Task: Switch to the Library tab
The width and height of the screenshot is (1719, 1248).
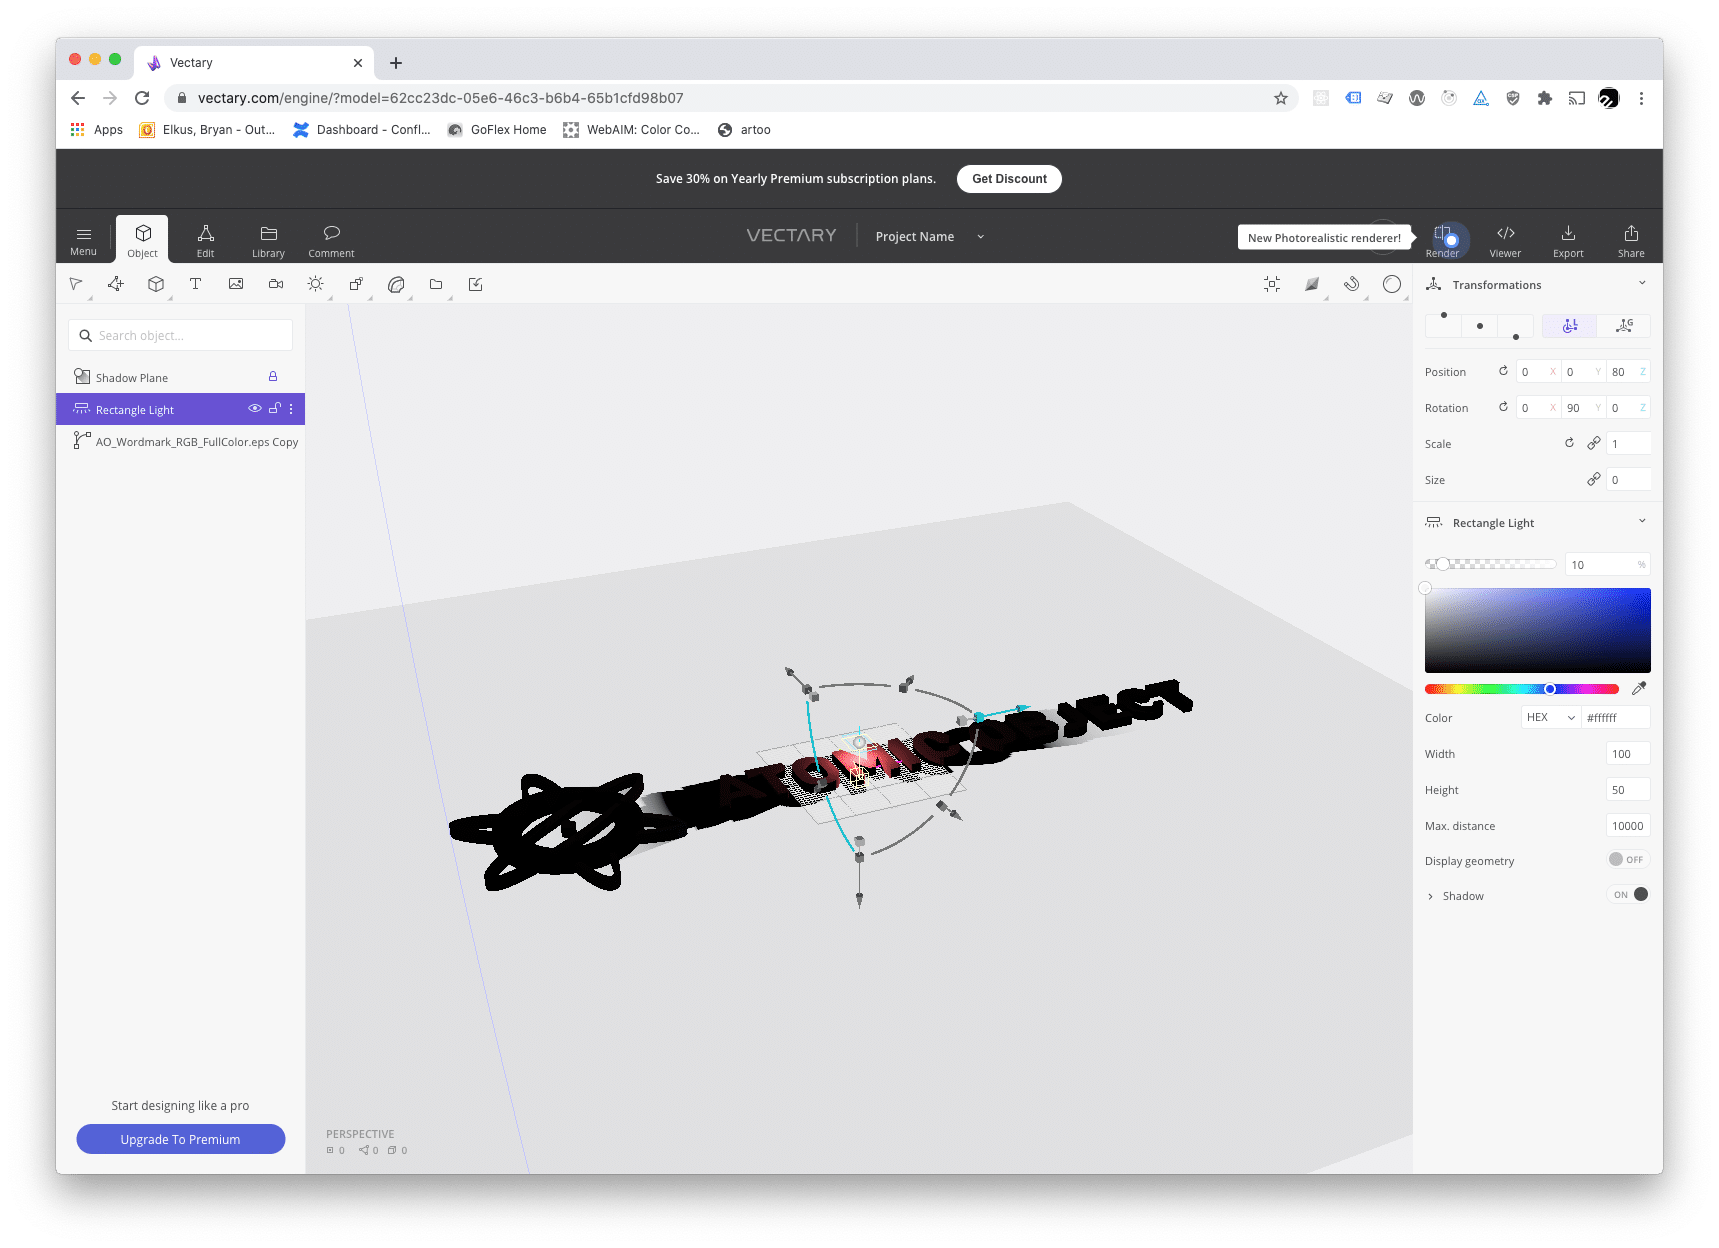Action: [268, 238]
